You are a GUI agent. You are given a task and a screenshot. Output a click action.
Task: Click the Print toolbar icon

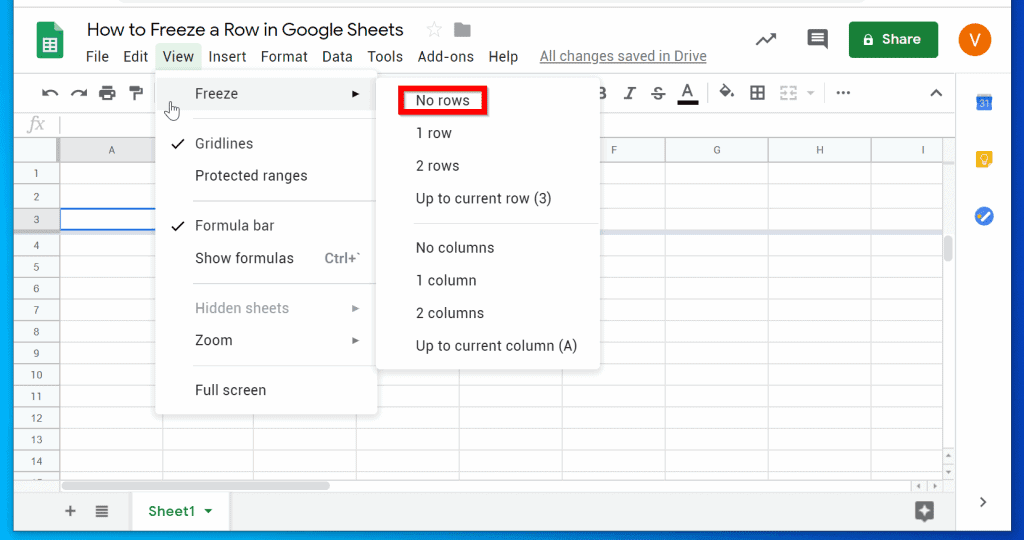[107, 93]
